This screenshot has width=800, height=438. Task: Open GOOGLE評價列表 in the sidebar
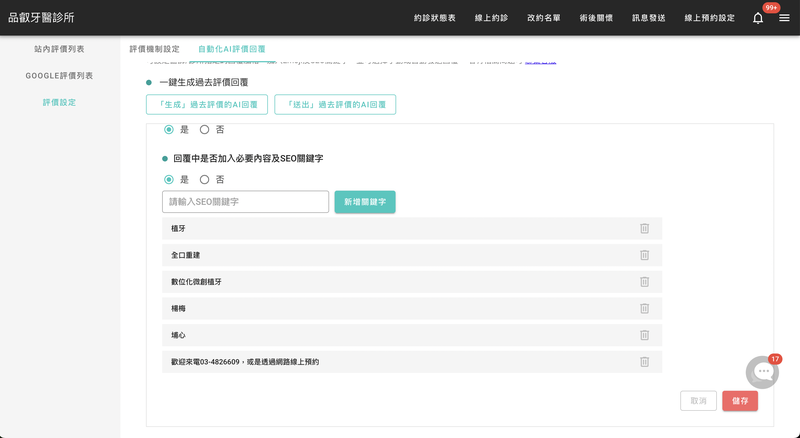point(59,76)
